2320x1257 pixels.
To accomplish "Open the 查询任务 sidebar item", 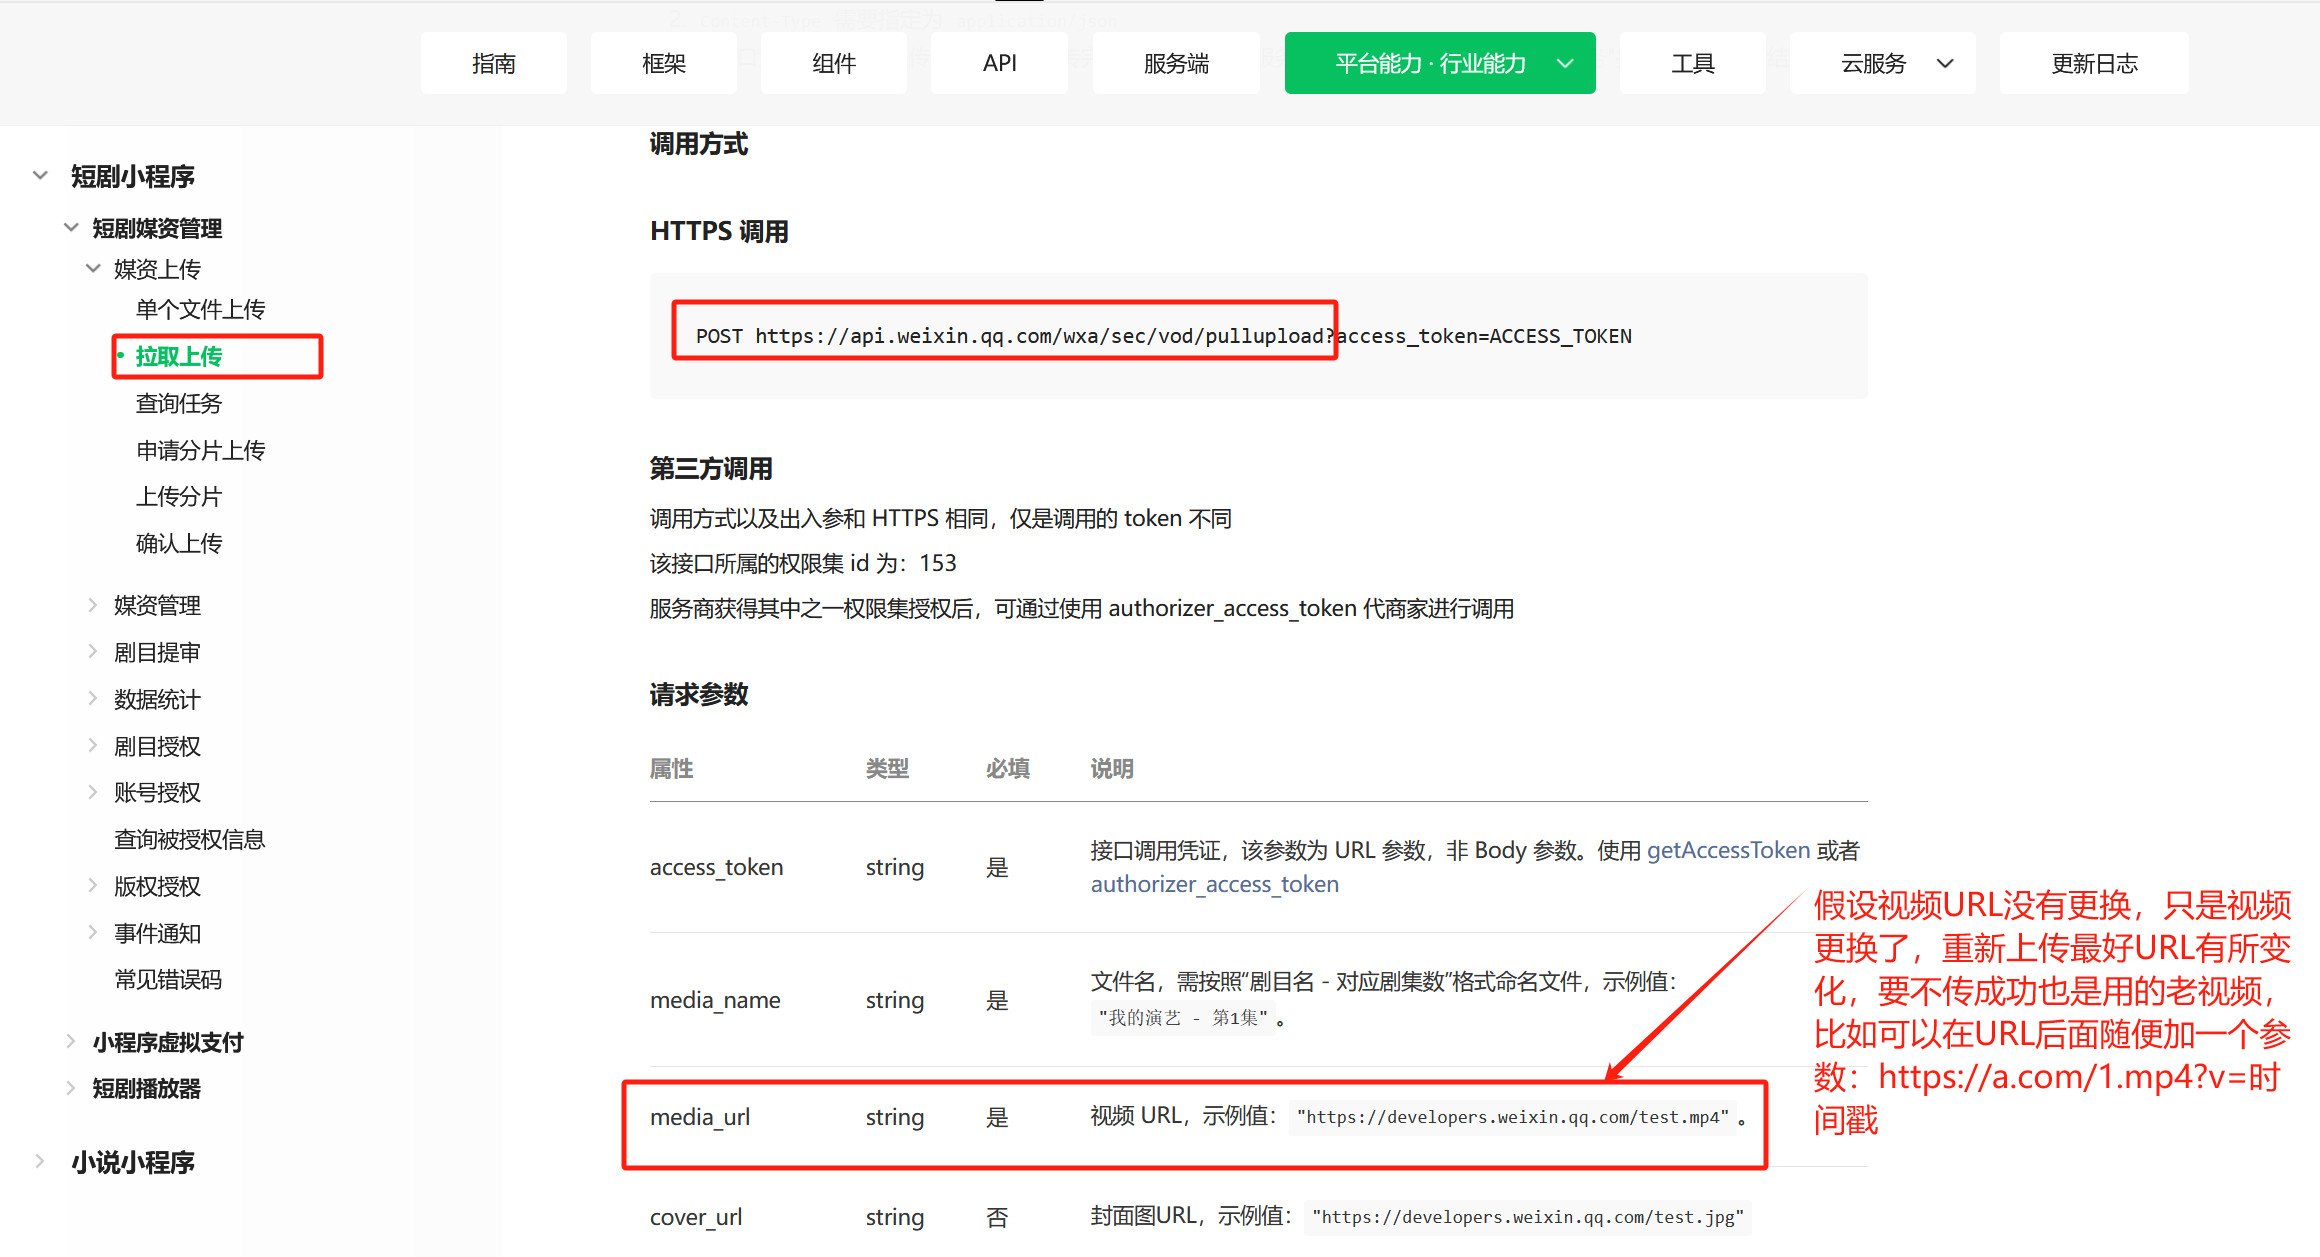I will 178,403.
